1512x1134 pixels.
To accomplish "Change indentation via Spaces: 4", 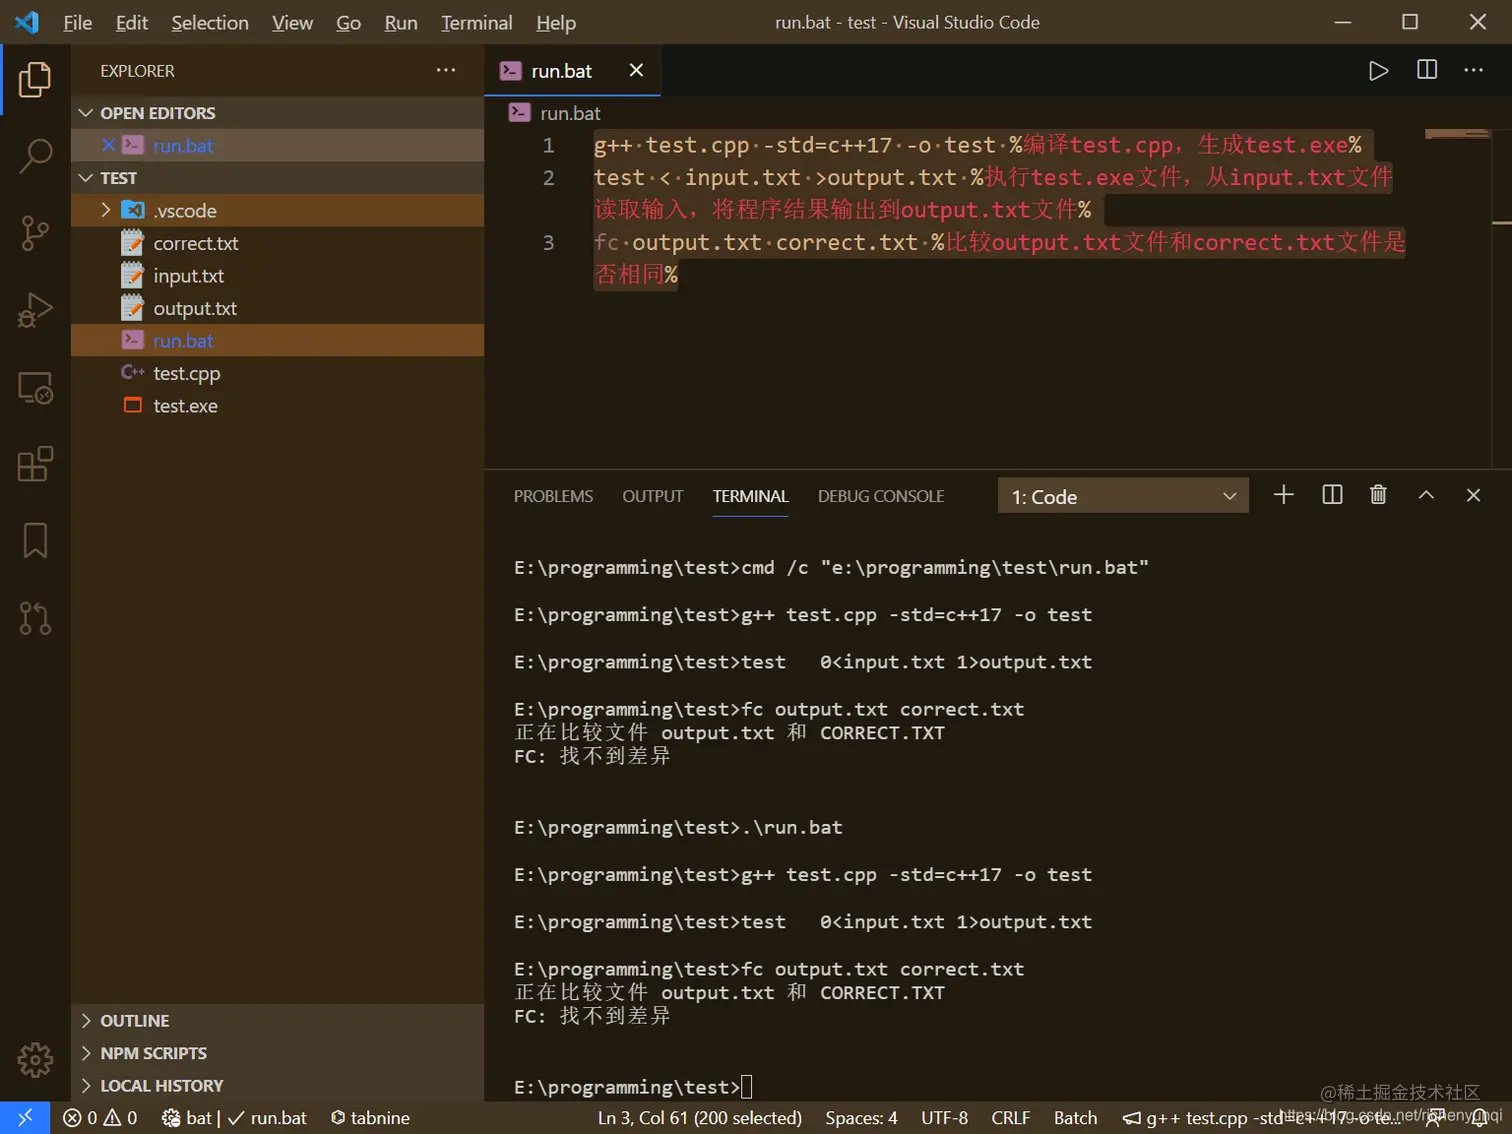I will 861,1118.
